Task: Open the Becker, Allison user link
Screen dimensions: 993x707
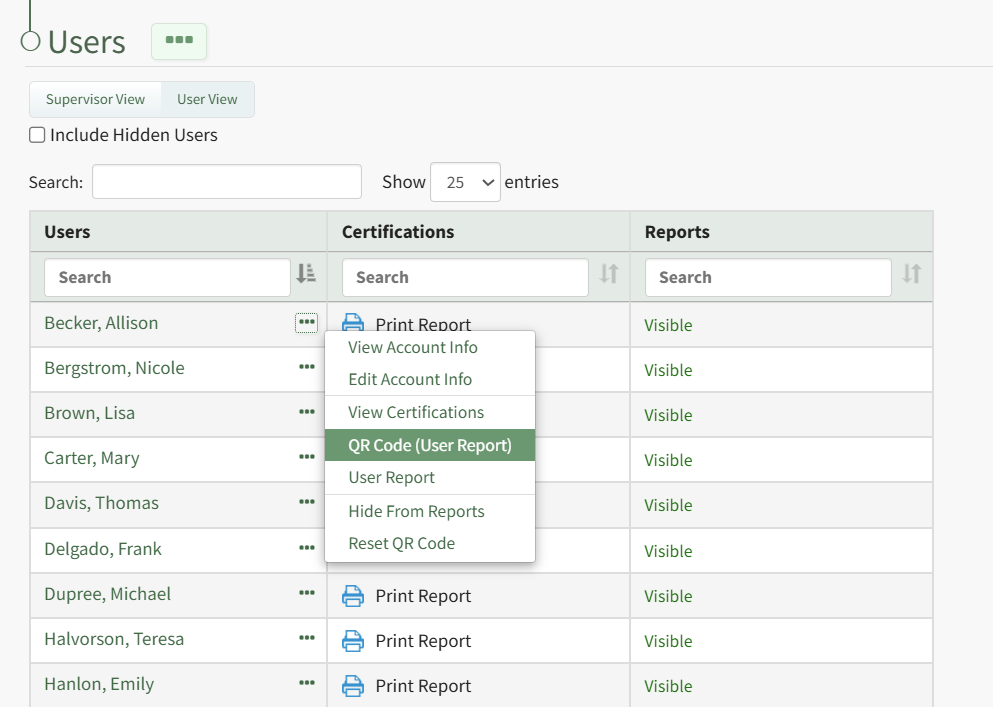Action: click(x=101, y=323)
